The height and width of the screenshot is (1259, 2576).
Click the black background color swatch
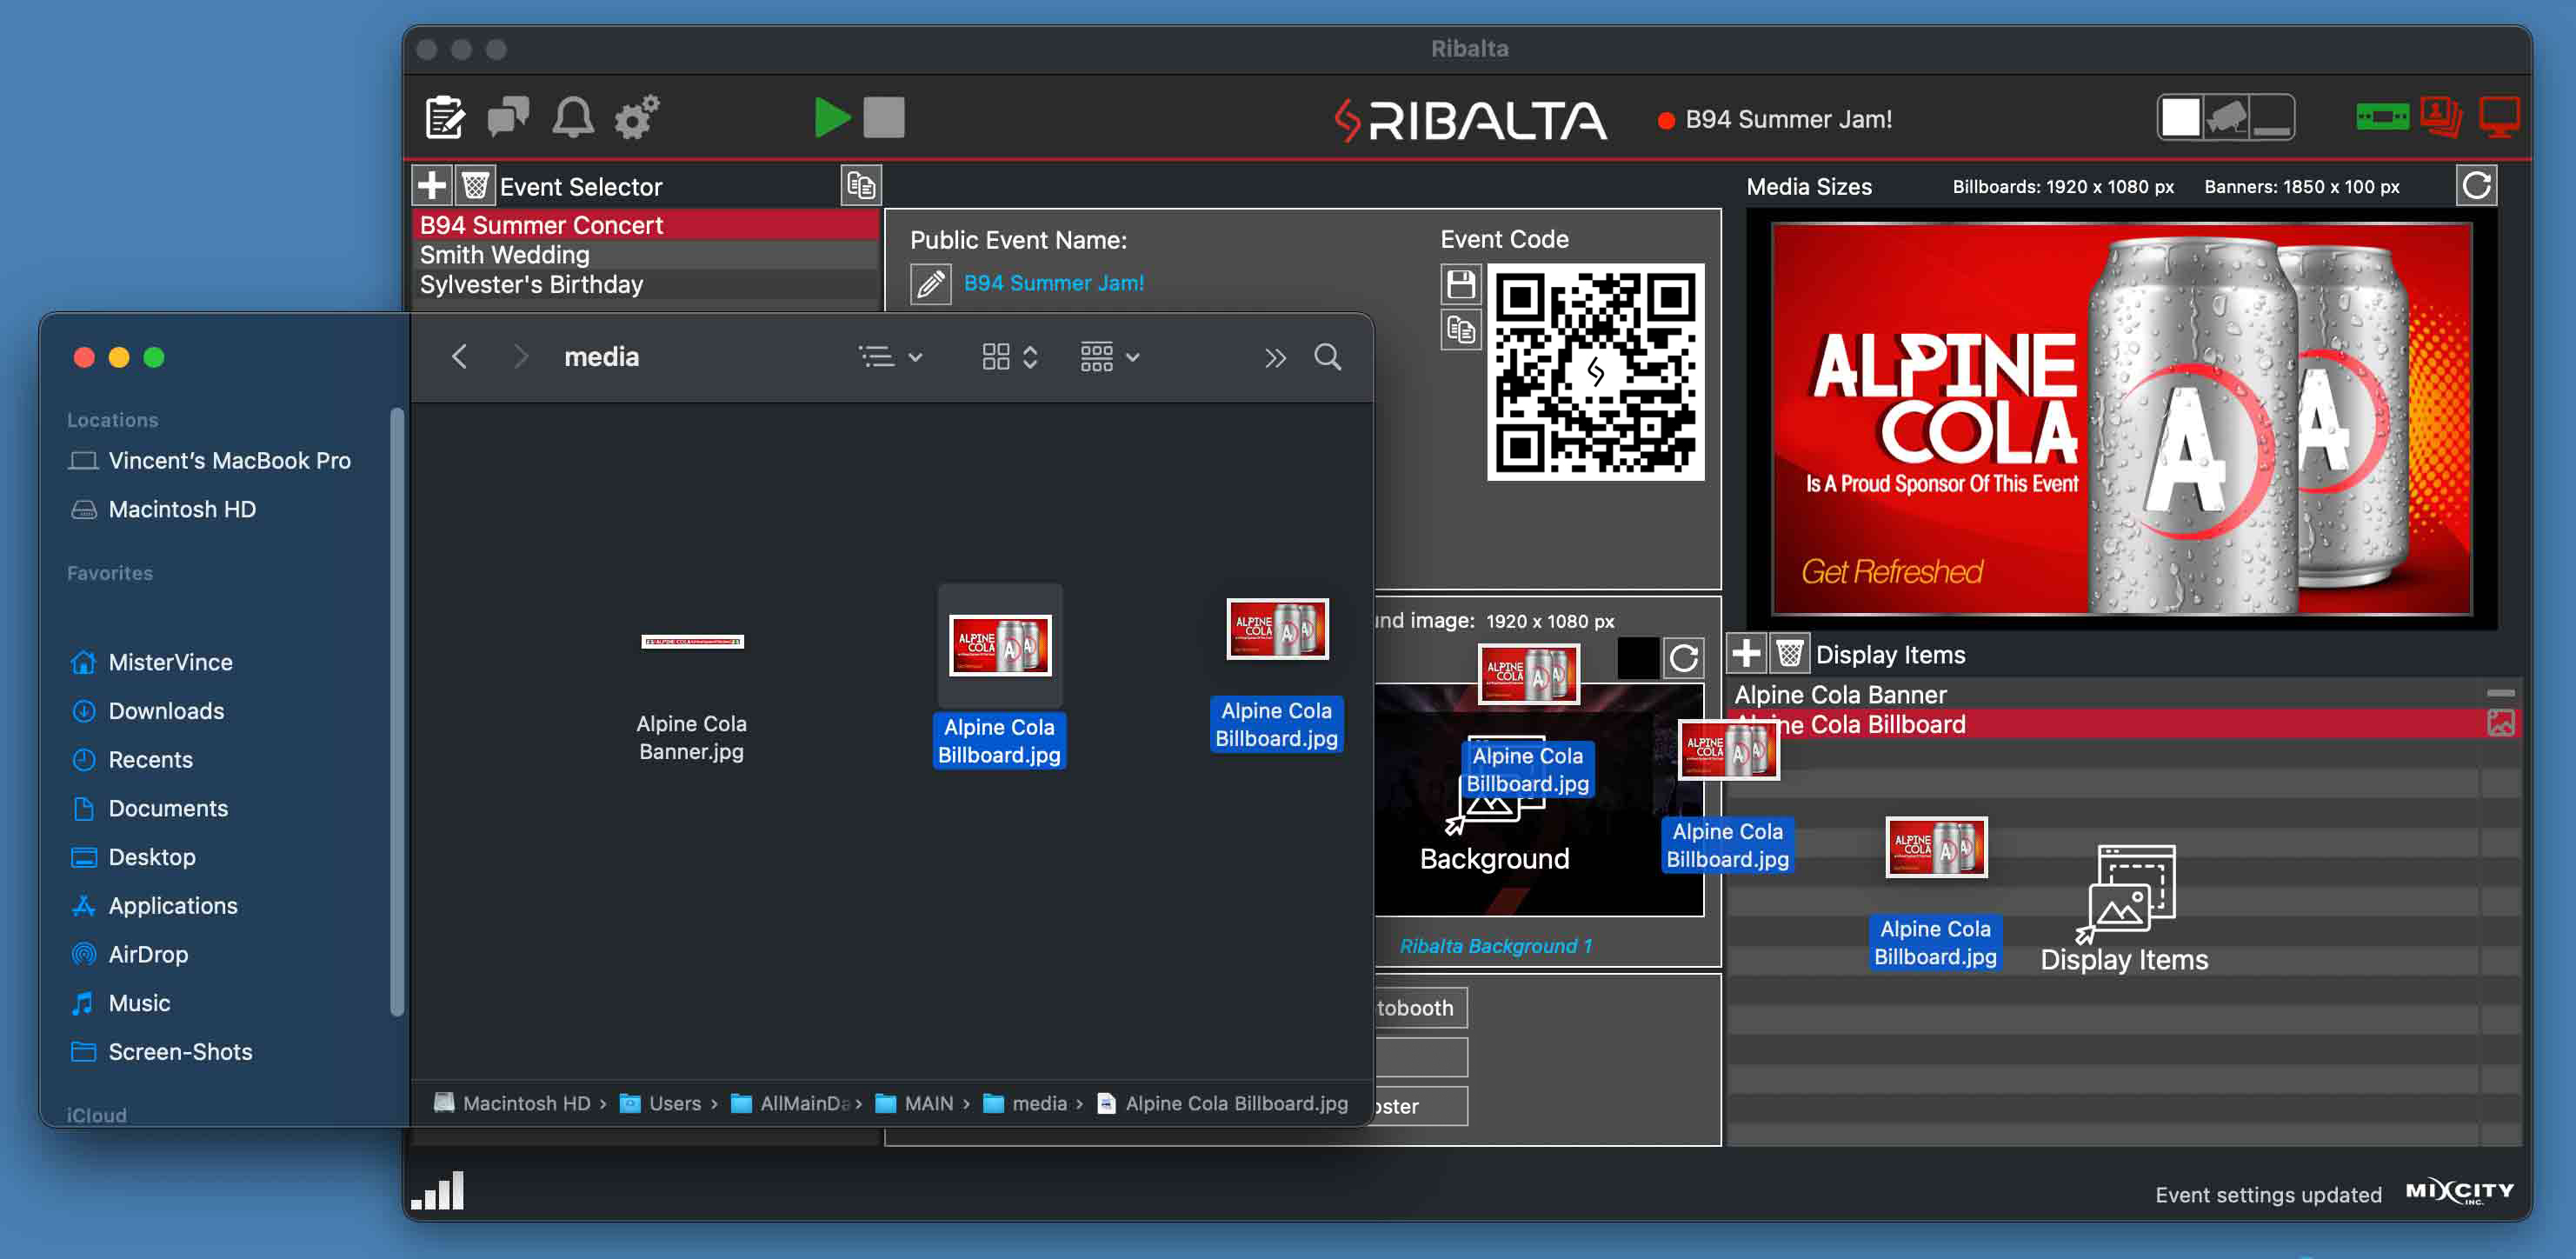[x=1637, y=658]
